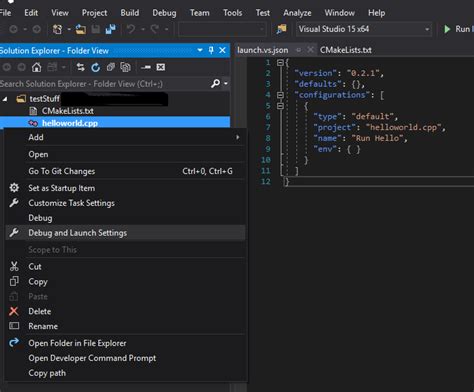Collapse the configurations array on line 4

(x=280, y=95)
